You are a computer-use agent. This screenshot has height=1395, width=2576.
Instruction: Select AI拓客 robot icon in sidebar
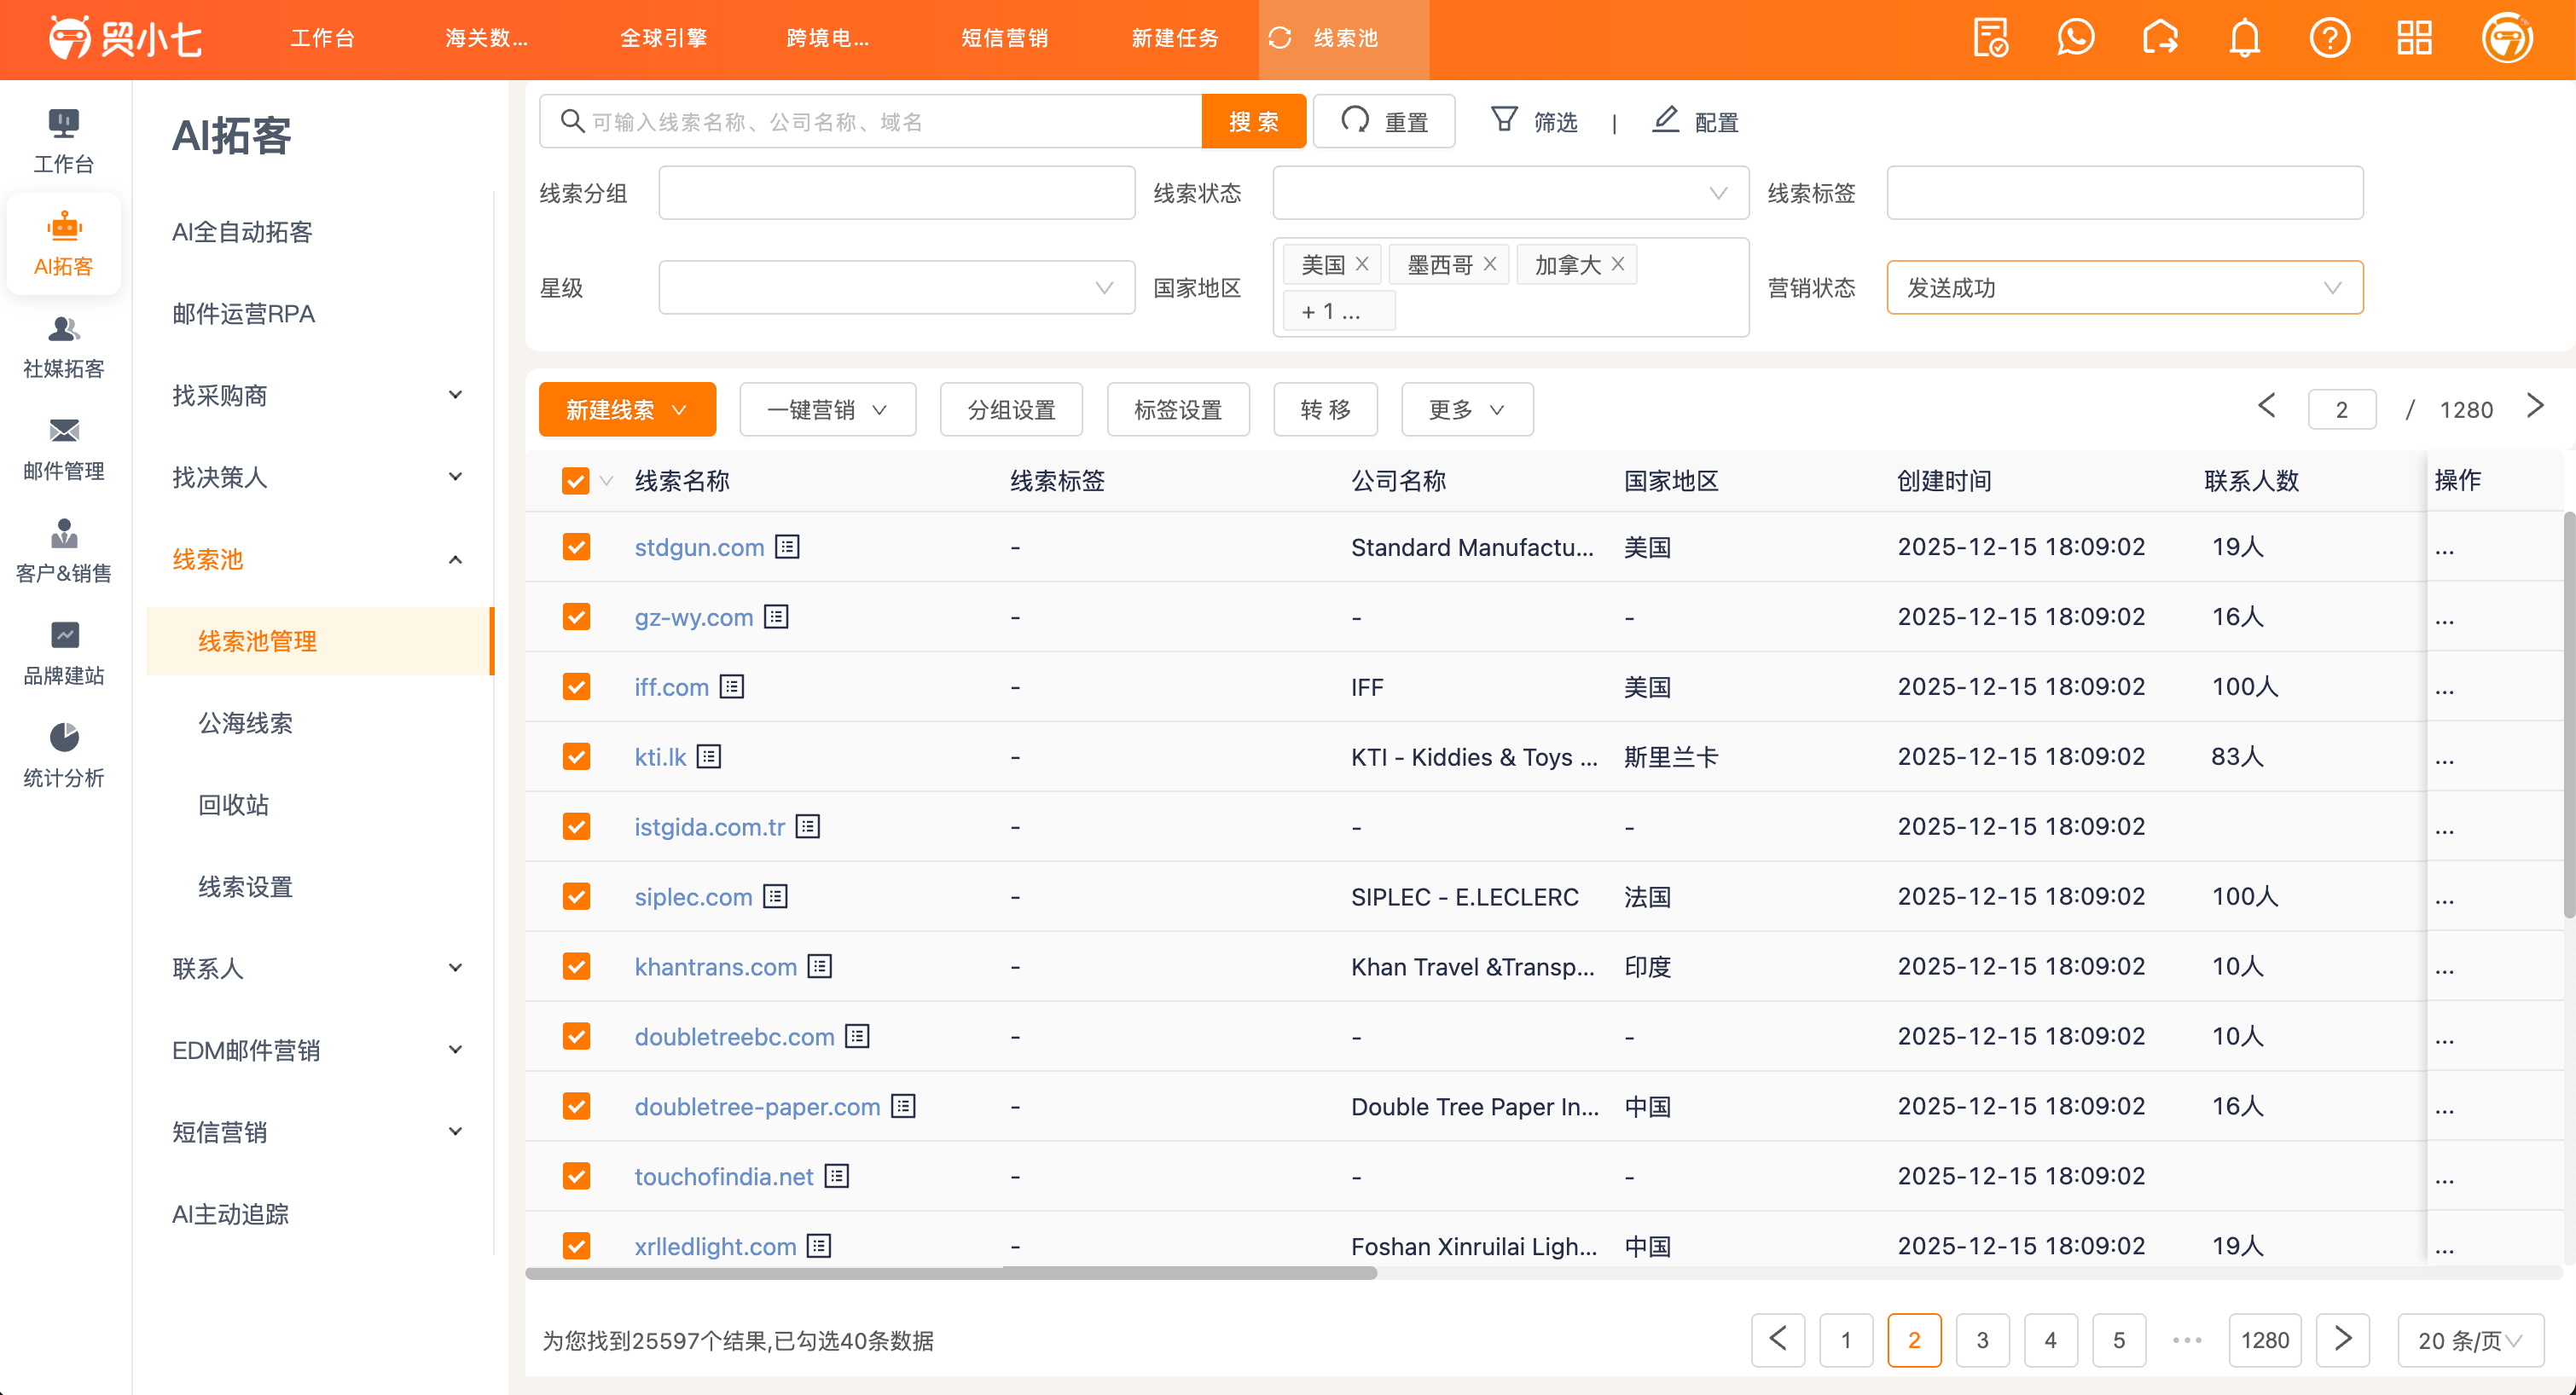pos(64,243)
